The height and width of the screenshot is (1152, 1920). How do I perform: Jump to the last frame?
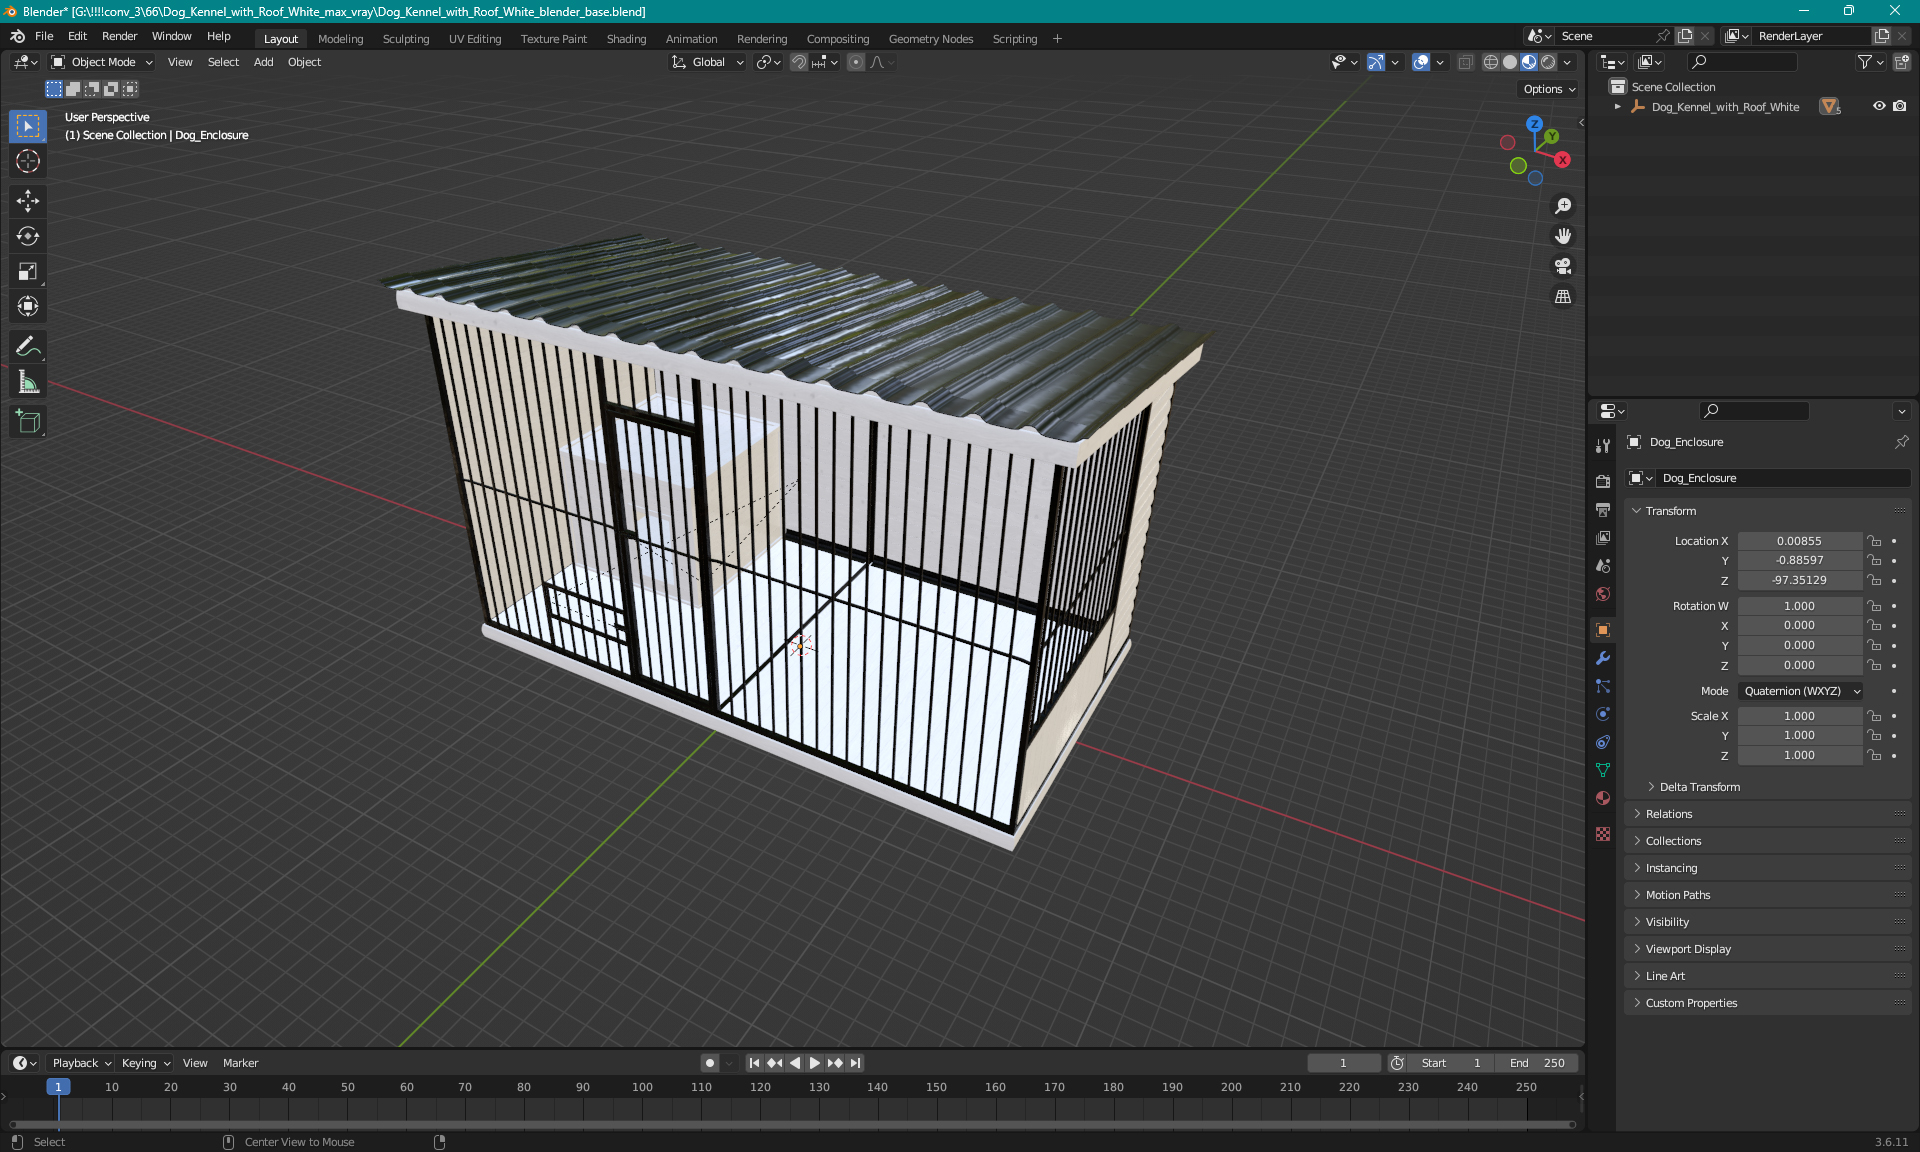[855, 1063]
